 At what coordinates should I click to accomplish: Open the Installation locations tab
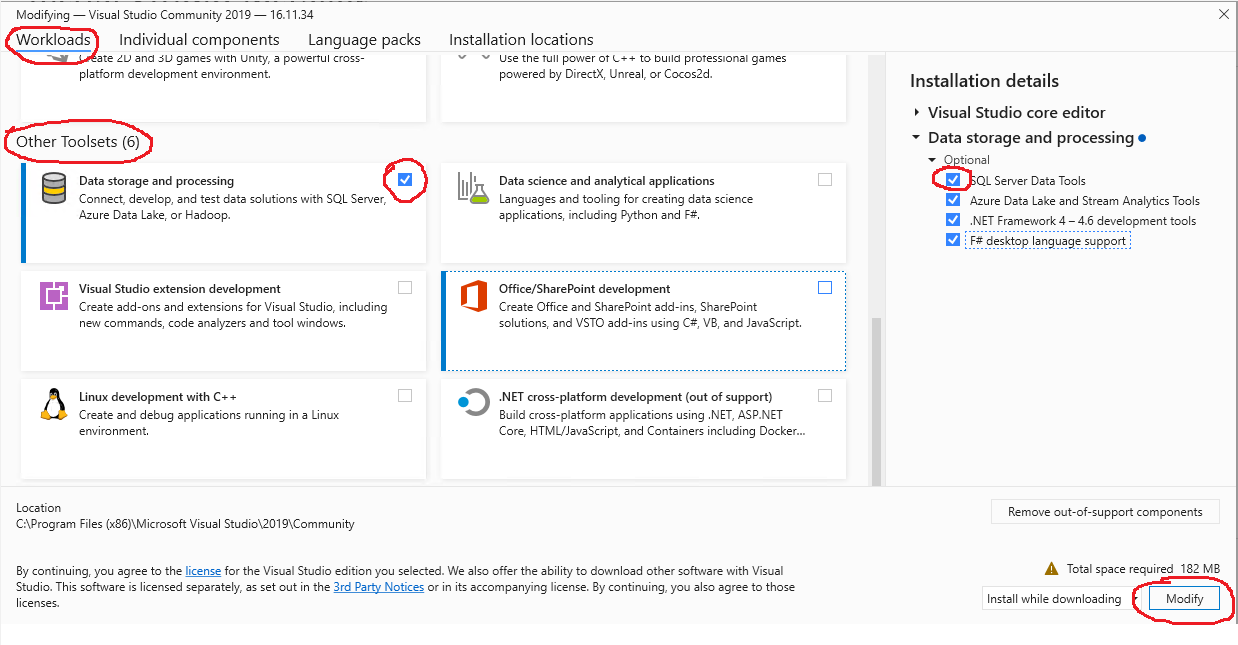click(521, 40)
